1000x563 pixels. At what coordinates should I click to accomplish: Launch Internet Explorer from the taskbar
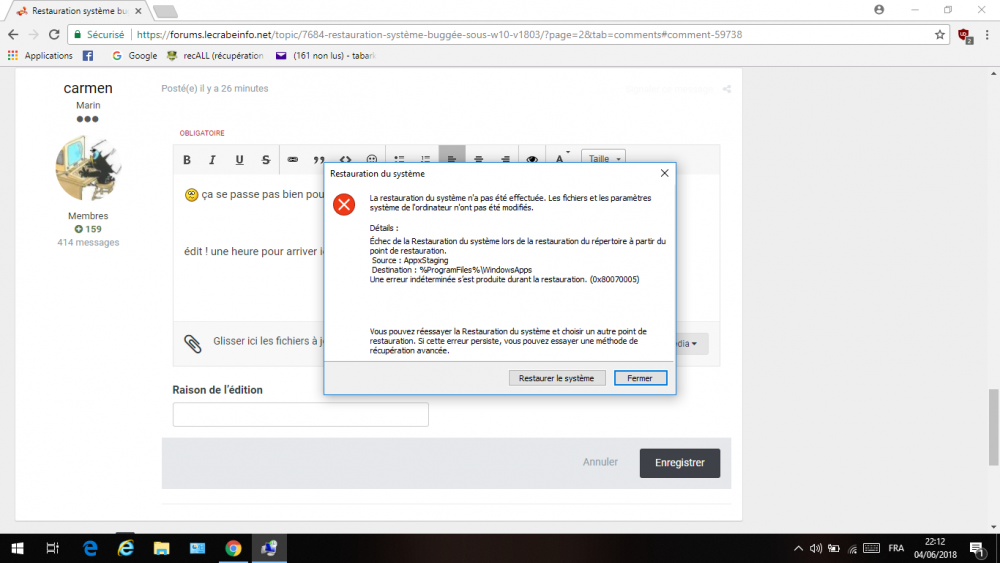[126, 548]
